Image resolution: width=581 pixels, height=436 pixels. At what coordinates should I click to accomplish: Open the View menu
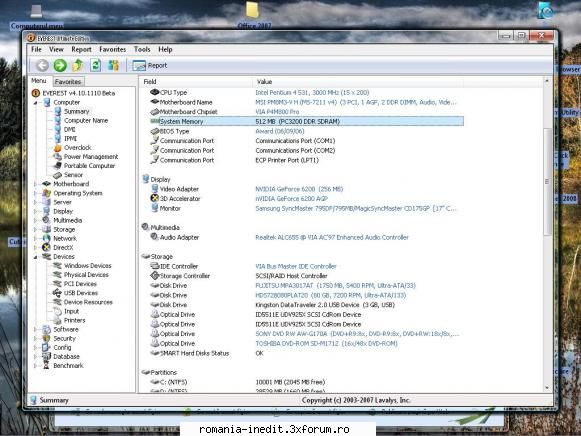click(56, 49)
